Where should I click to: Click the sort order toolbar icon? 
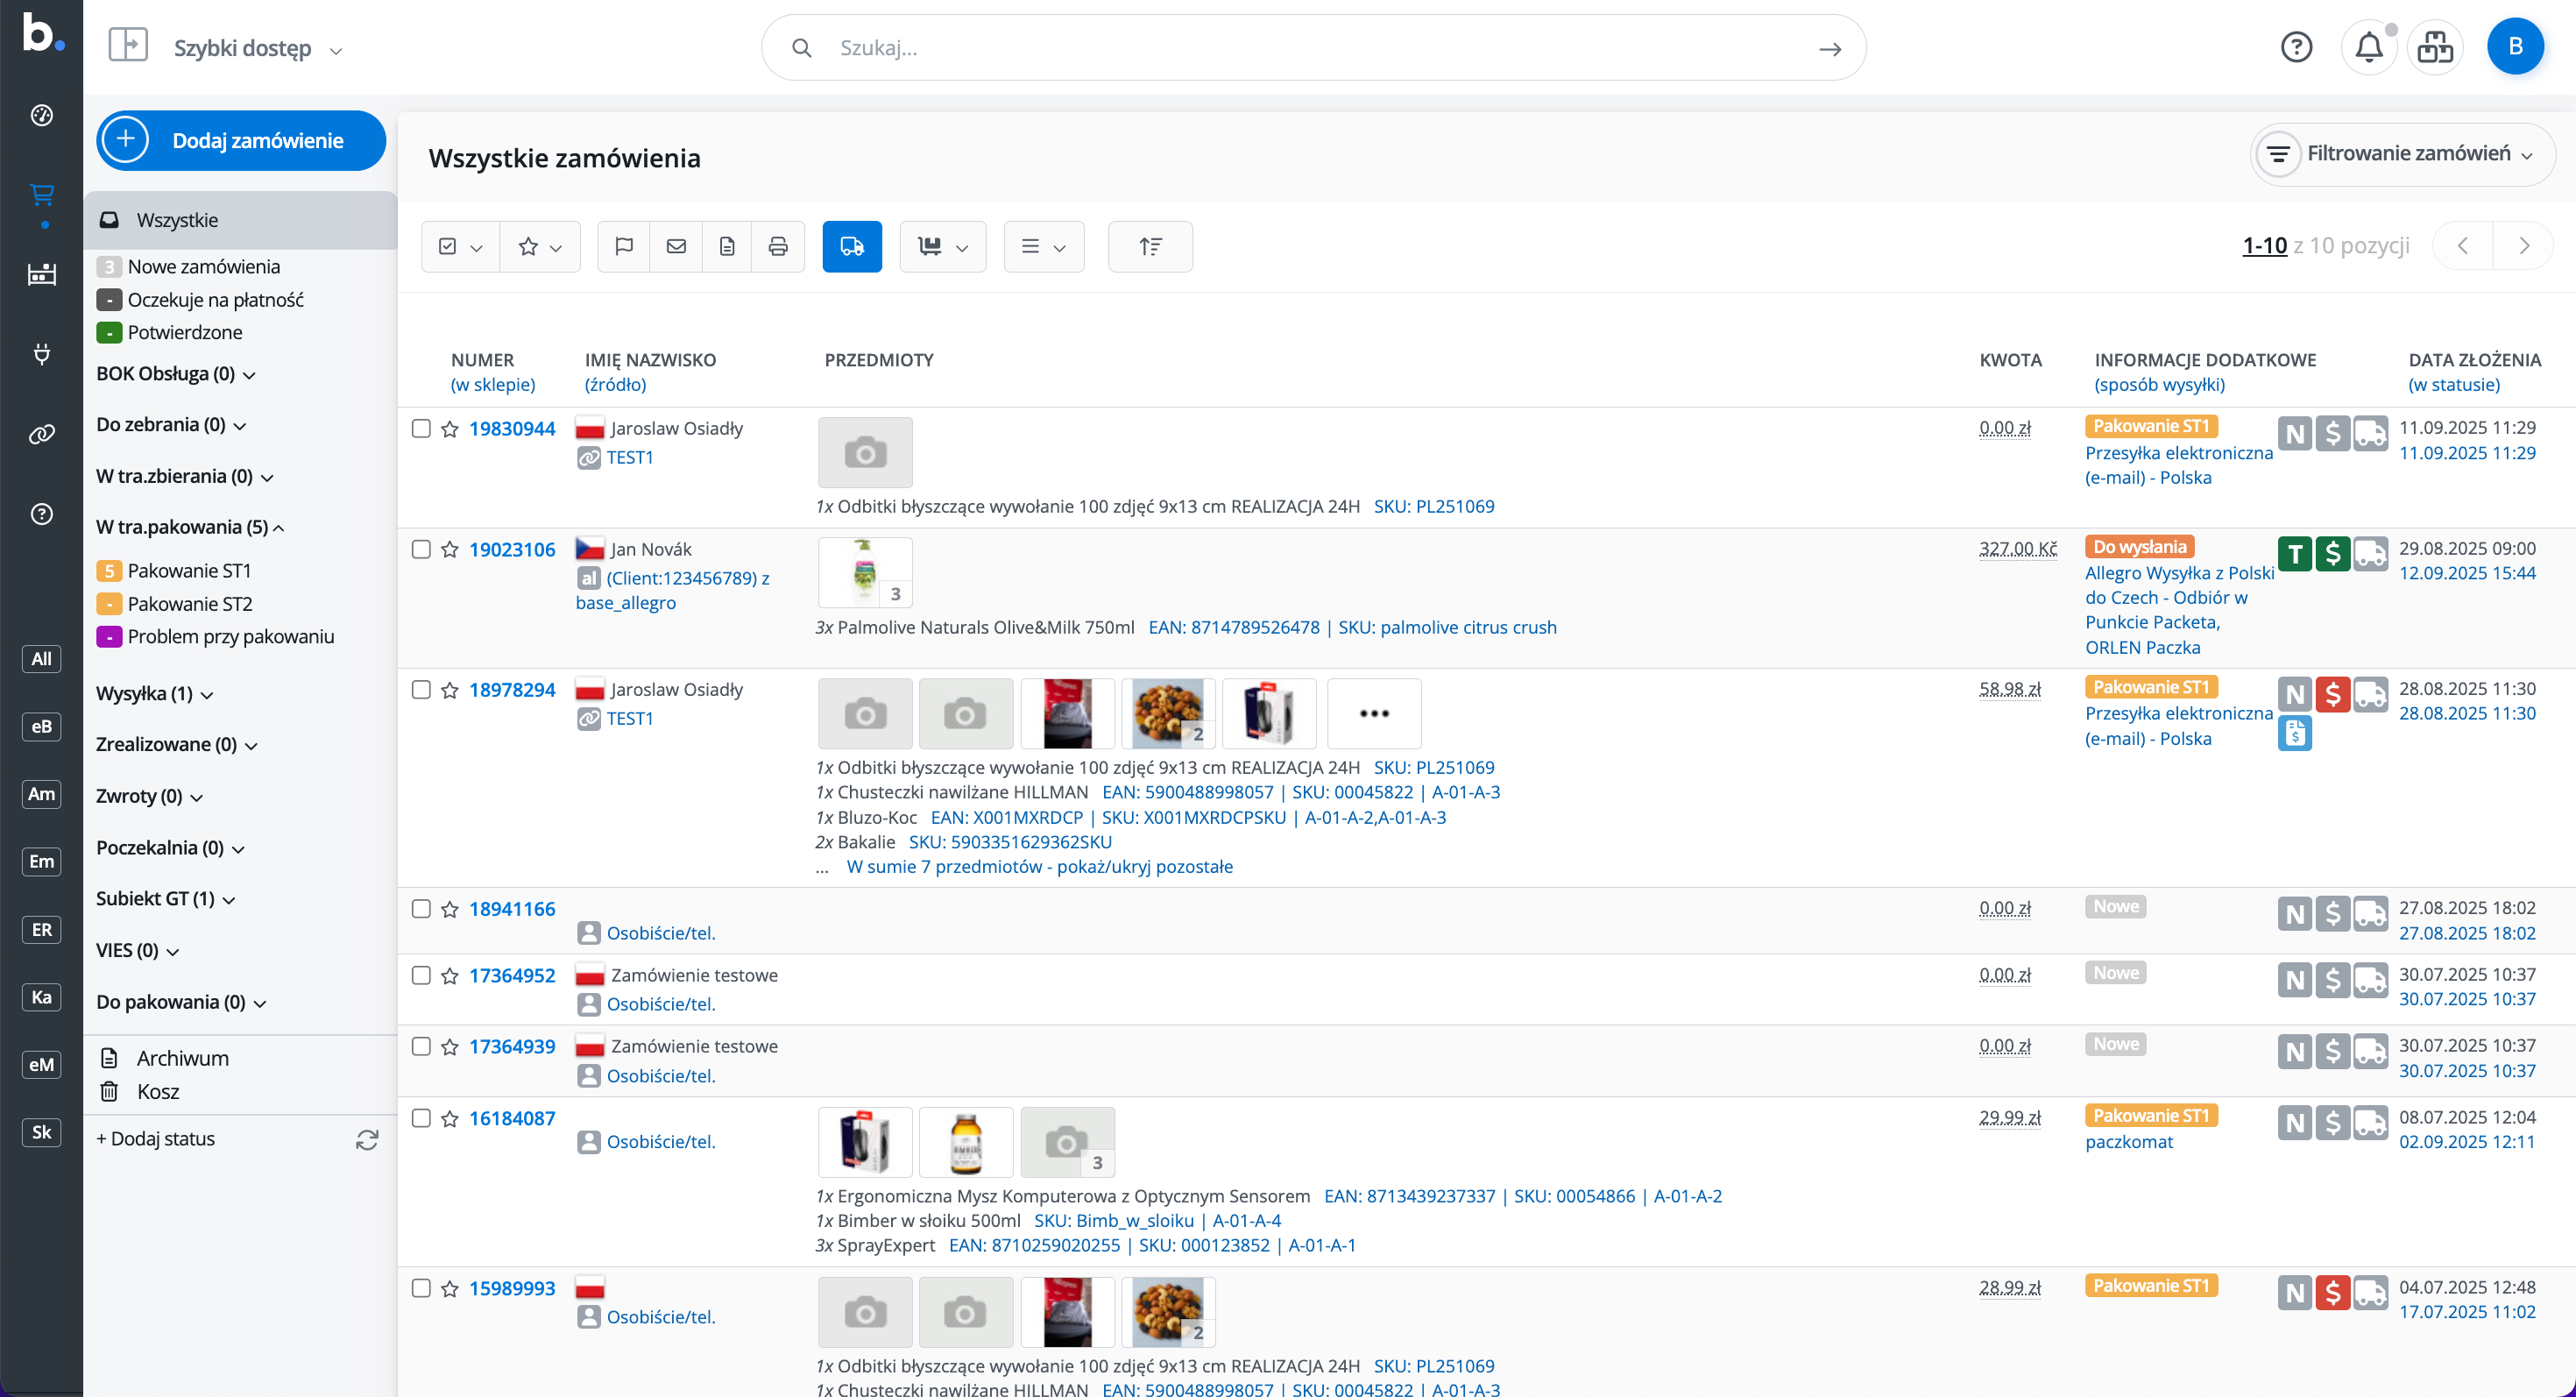pos(1150,246)
